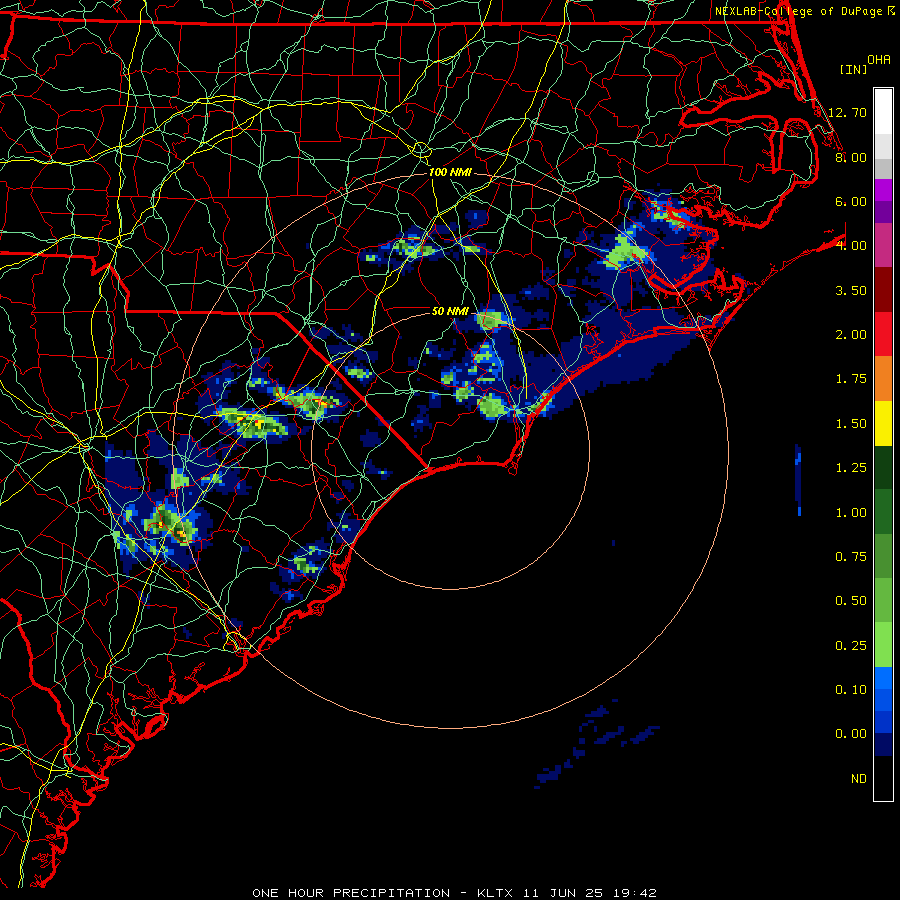Click the 6.00 scale value

point(851,201)
